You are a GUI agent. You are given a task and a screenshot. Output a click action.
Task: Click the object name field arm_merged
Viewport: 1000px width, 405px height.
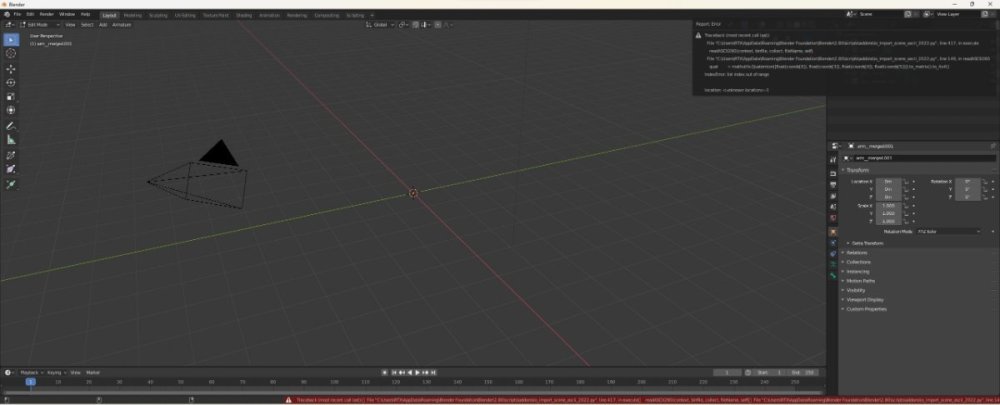[925, 158]
